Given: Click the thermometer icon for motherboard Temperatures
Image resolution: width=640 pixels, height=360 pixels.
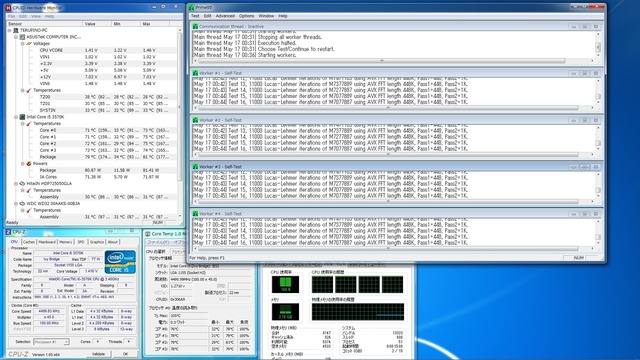Looking at the screenshot, I should coord(29,90).
